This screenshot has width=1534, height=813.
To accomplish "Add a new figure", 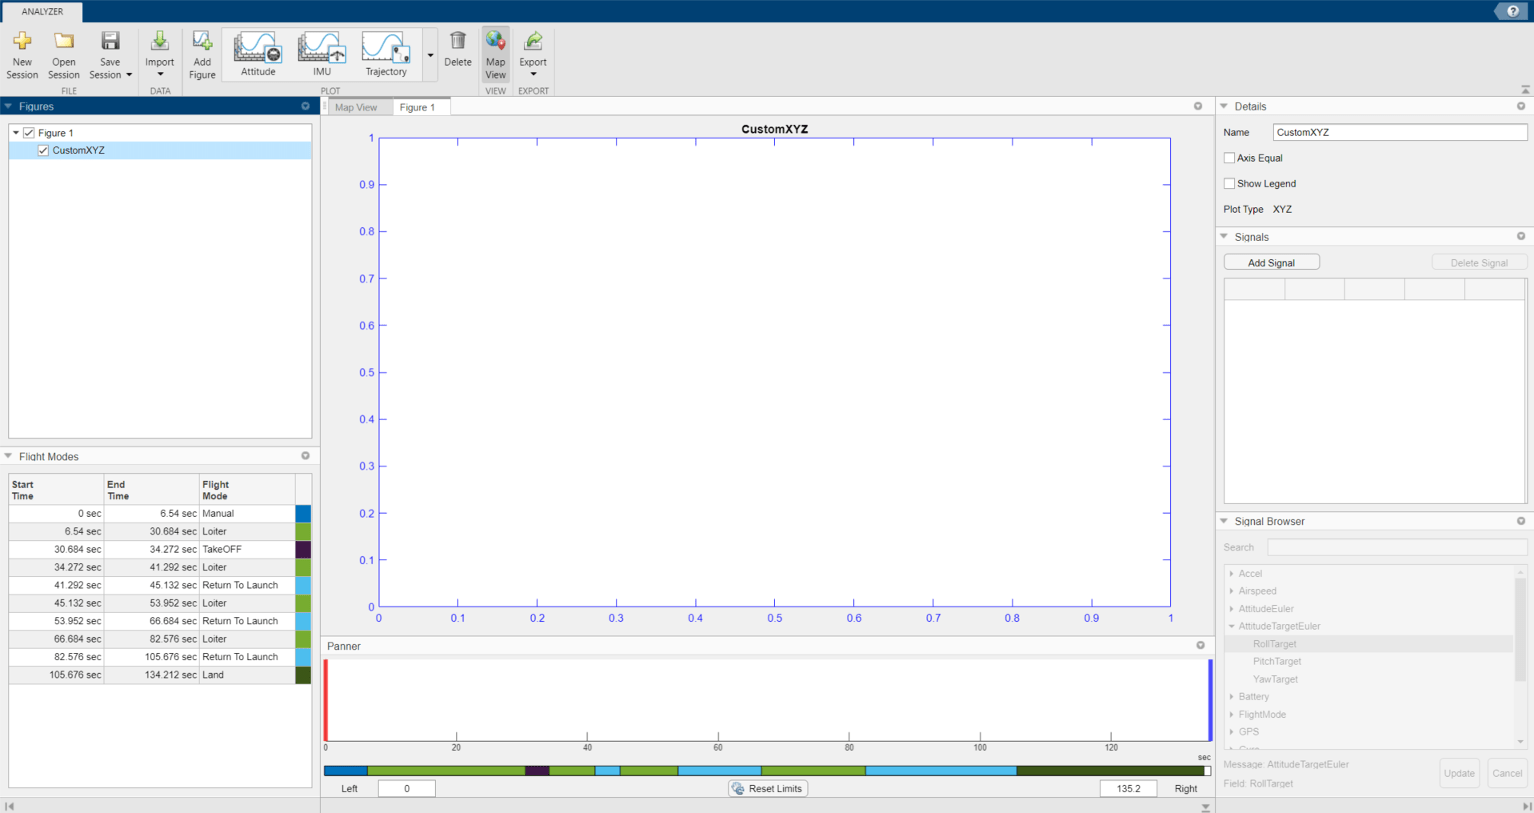I will pos(202,55).
